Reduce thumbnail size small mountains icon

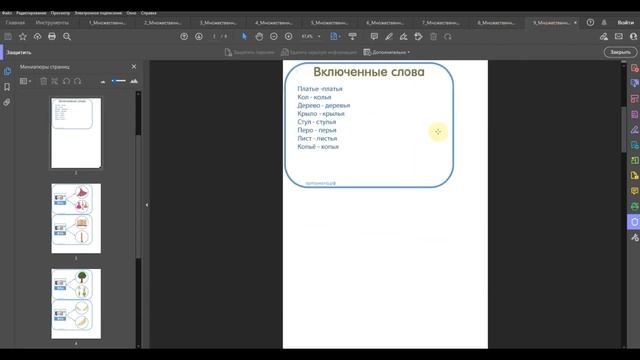[x=103, y=82]
